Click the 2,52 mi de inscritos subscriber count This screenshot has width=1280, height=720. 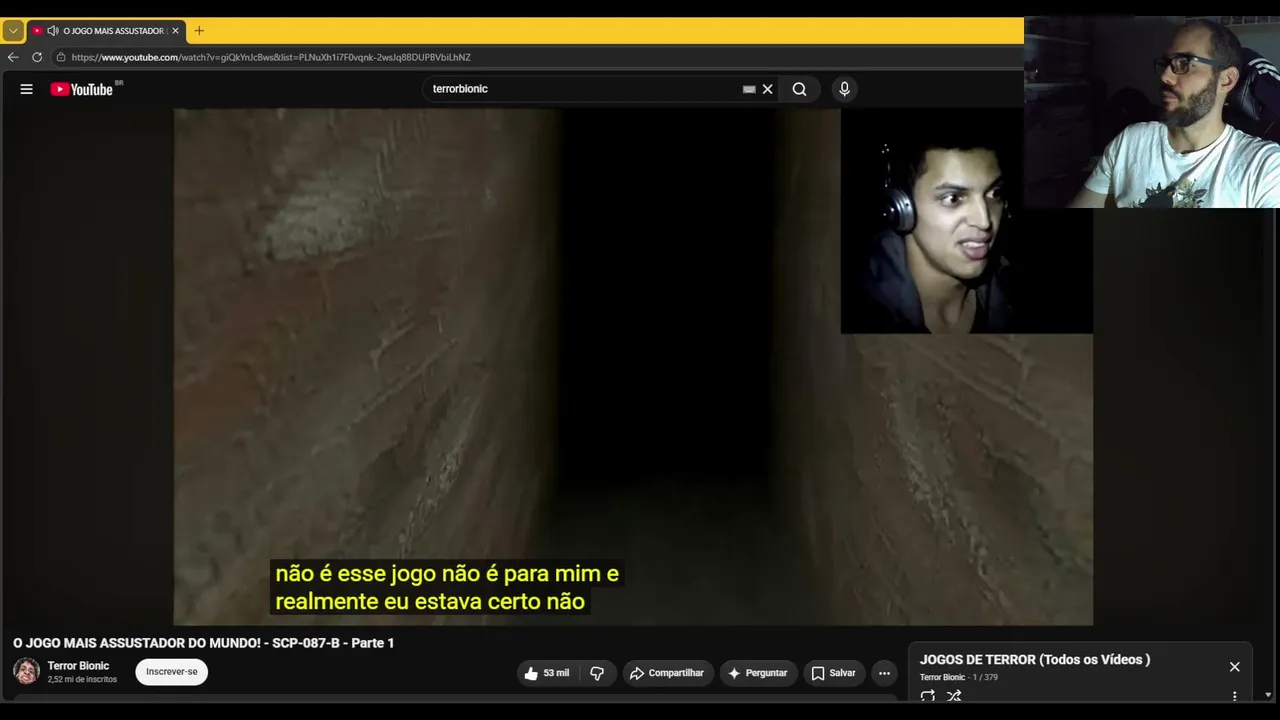click(82, 680)
